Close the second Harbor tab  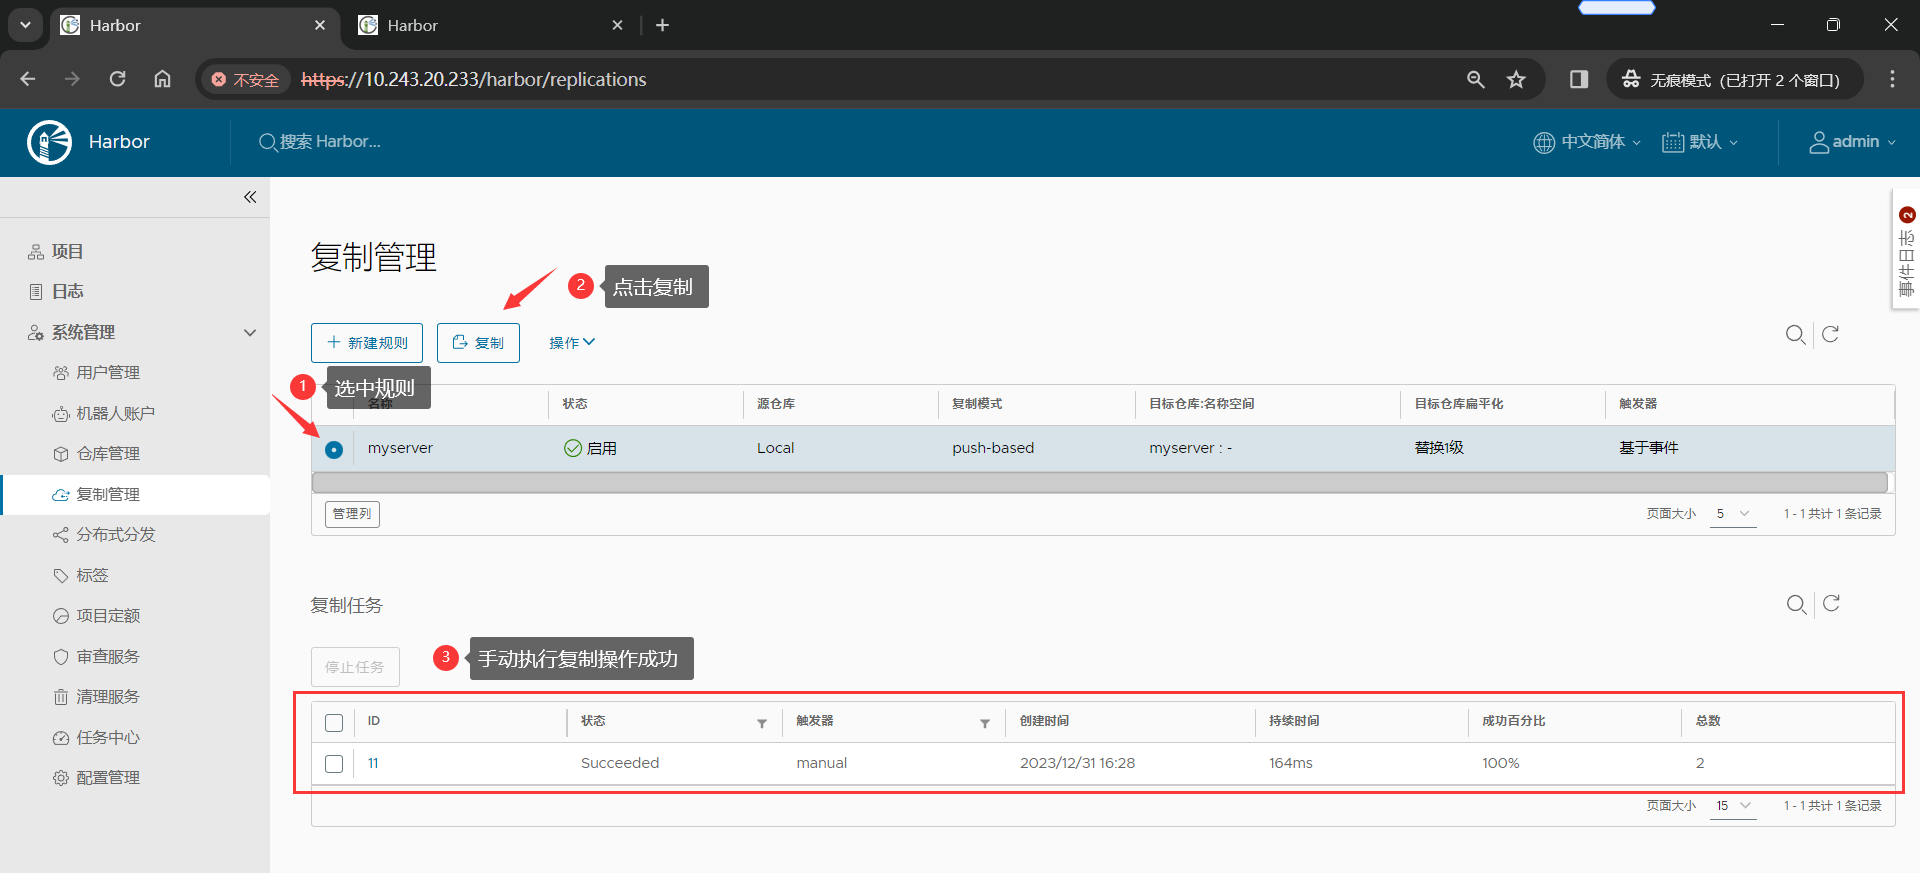(617, 25)
